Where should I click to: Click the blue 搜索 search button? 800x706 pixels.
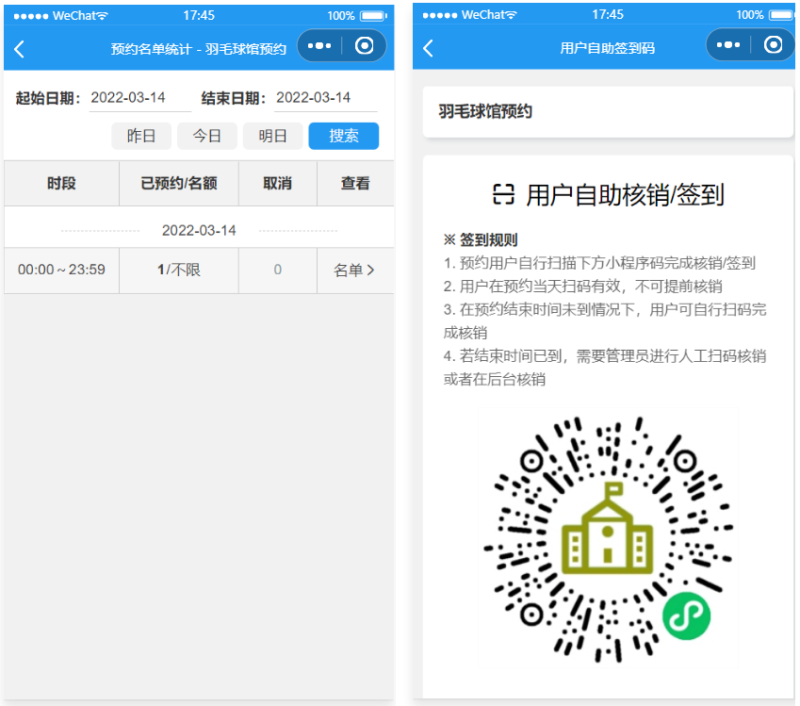coord(343,135)
